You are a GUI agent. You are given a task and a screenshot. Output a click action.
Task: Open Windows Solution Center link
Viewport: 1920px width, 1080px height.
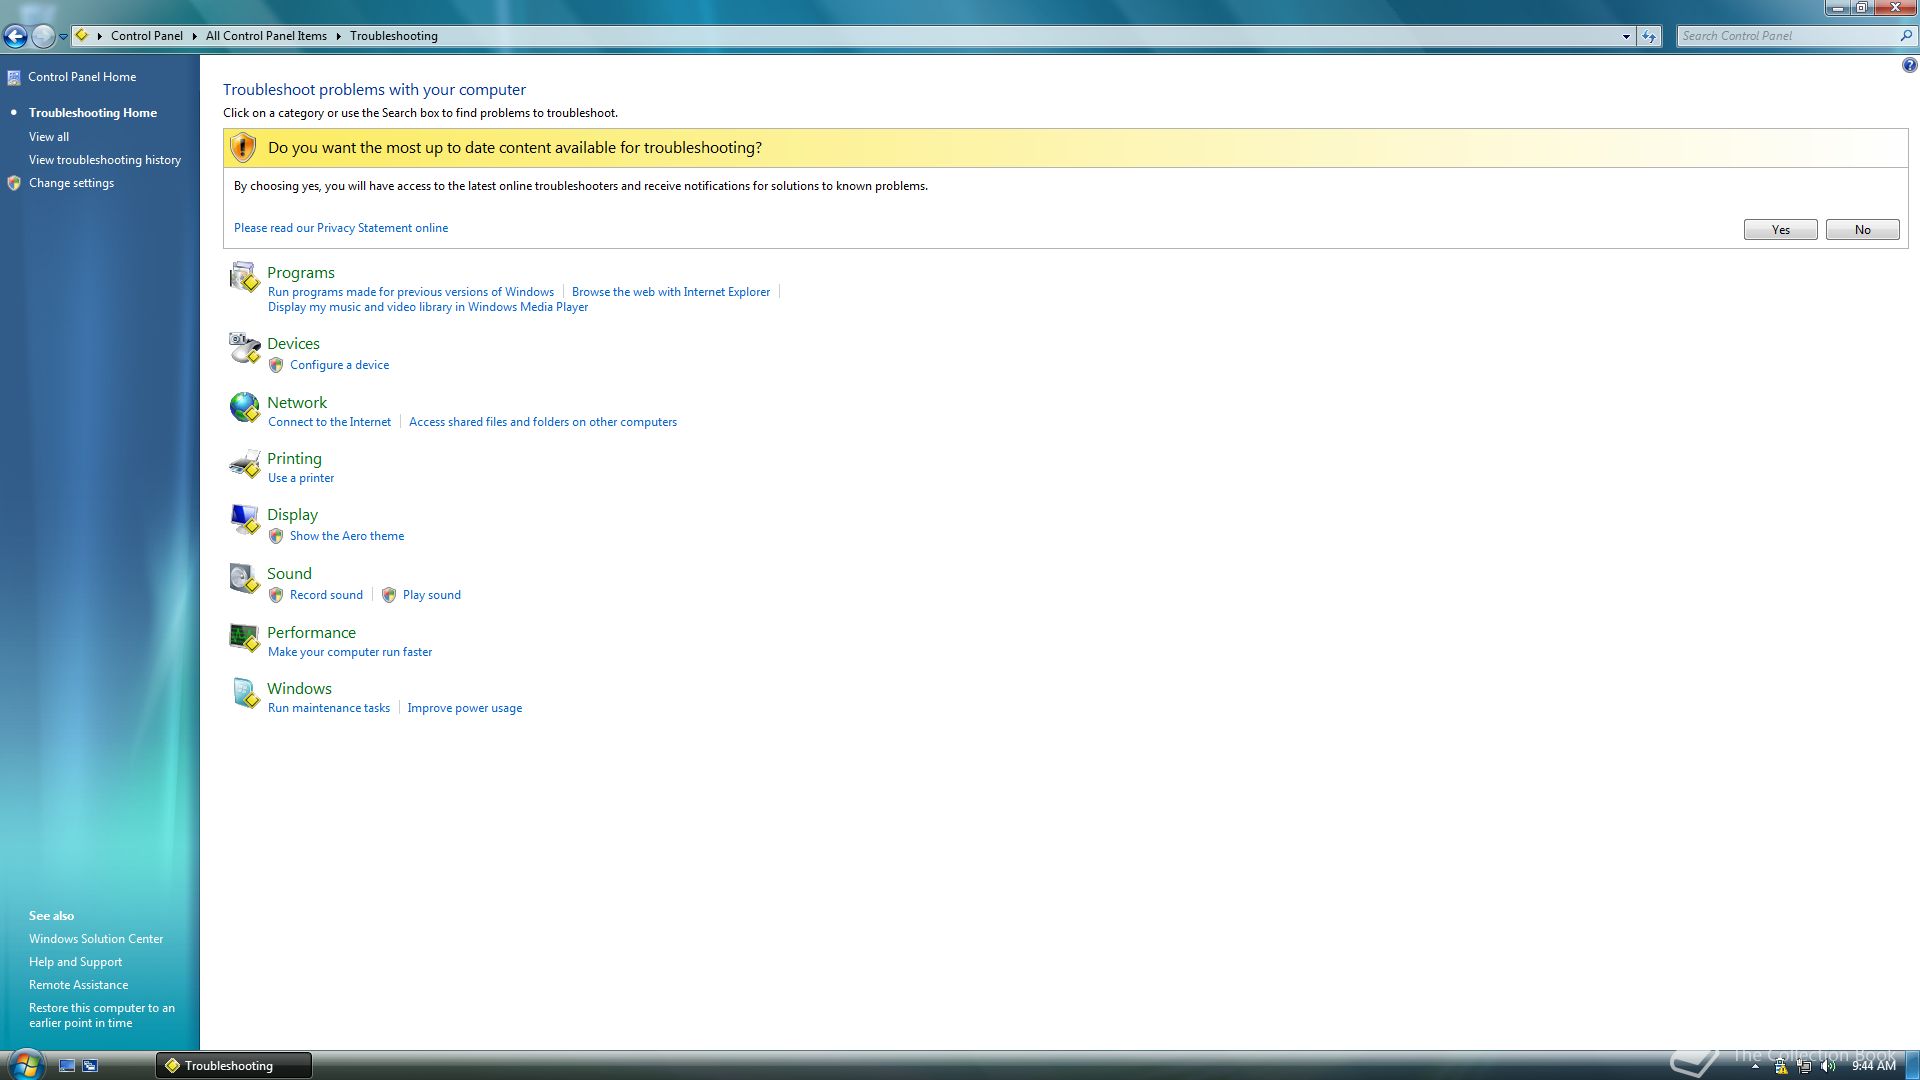[x=96, y=939]
